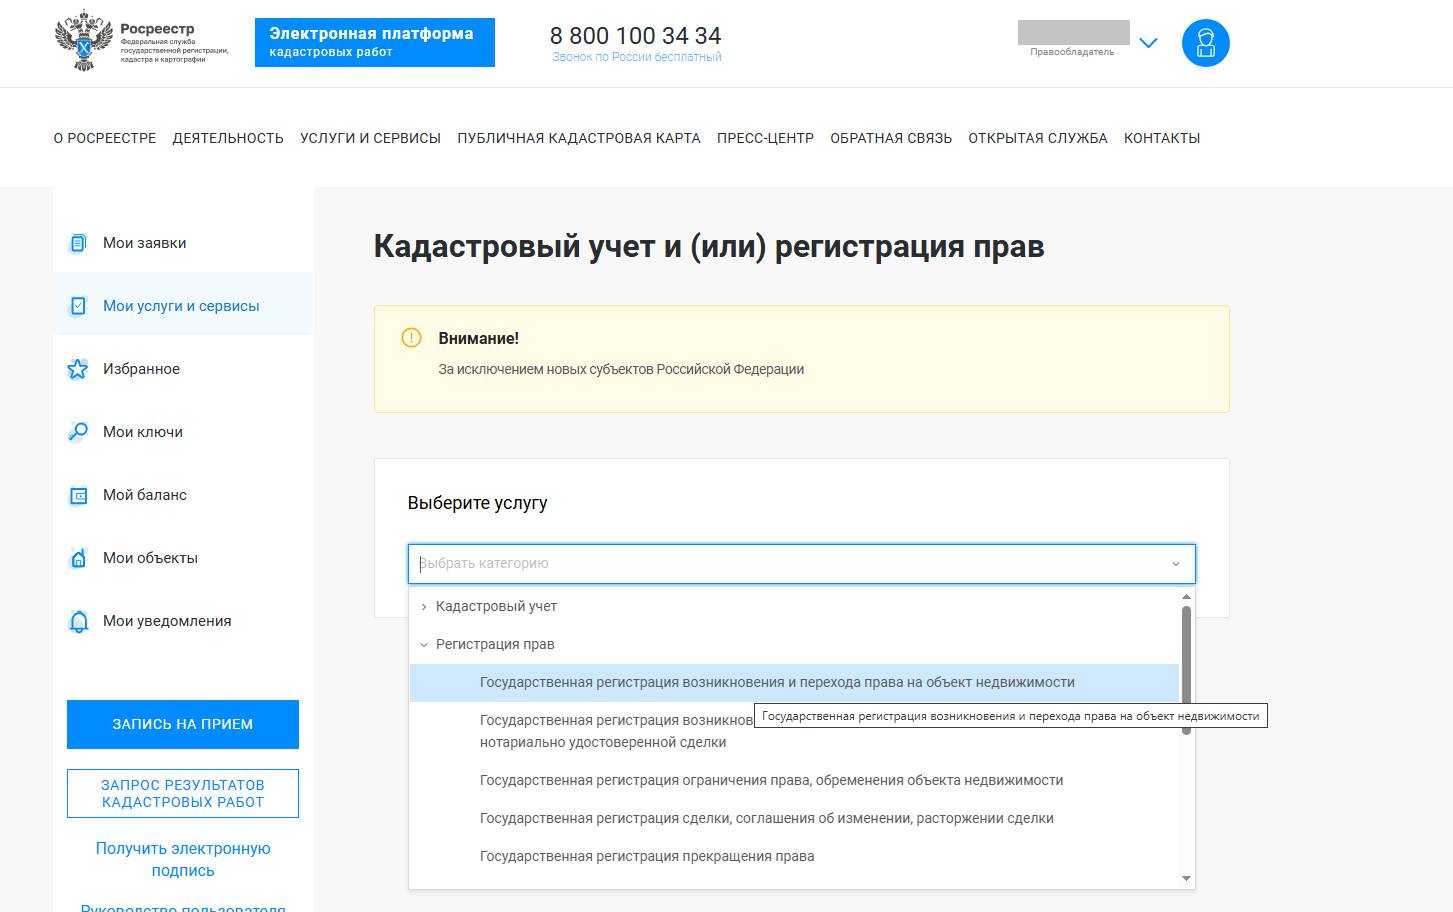This screenshot has height=912, width=1453.
Task: Open Мой баланс card icon
Action: (x=77, y=494)
